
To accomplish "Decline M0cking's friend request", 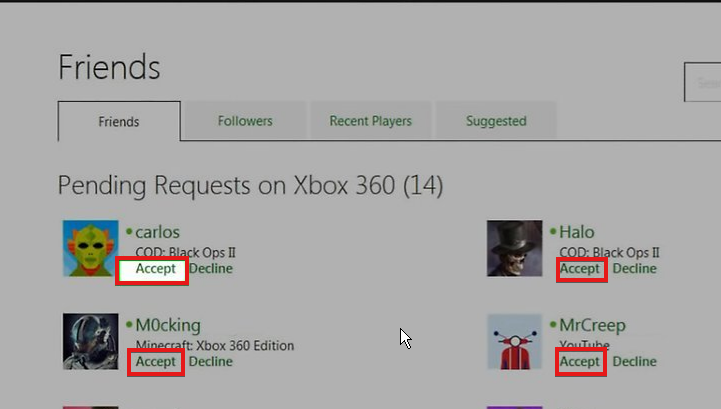I will (211, 362).
